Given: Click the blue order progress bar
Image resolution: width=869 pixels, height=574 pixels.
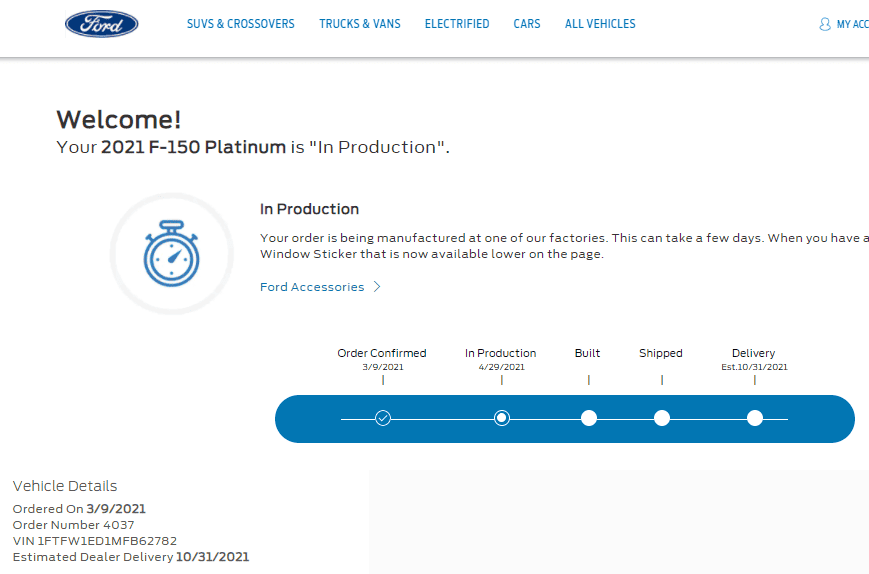Looking at the screenshot, I should (565, 419).
